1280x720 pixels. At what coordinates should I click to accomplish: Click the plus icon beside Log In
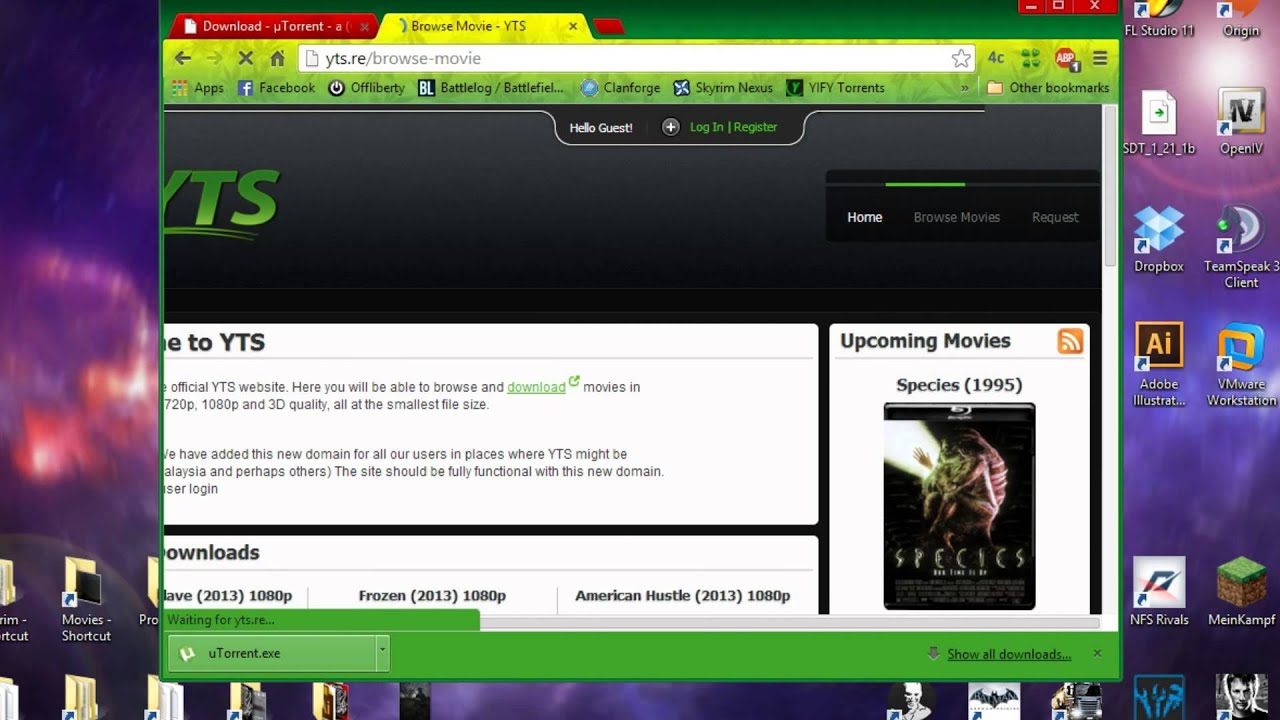click(x=670, y=127)
